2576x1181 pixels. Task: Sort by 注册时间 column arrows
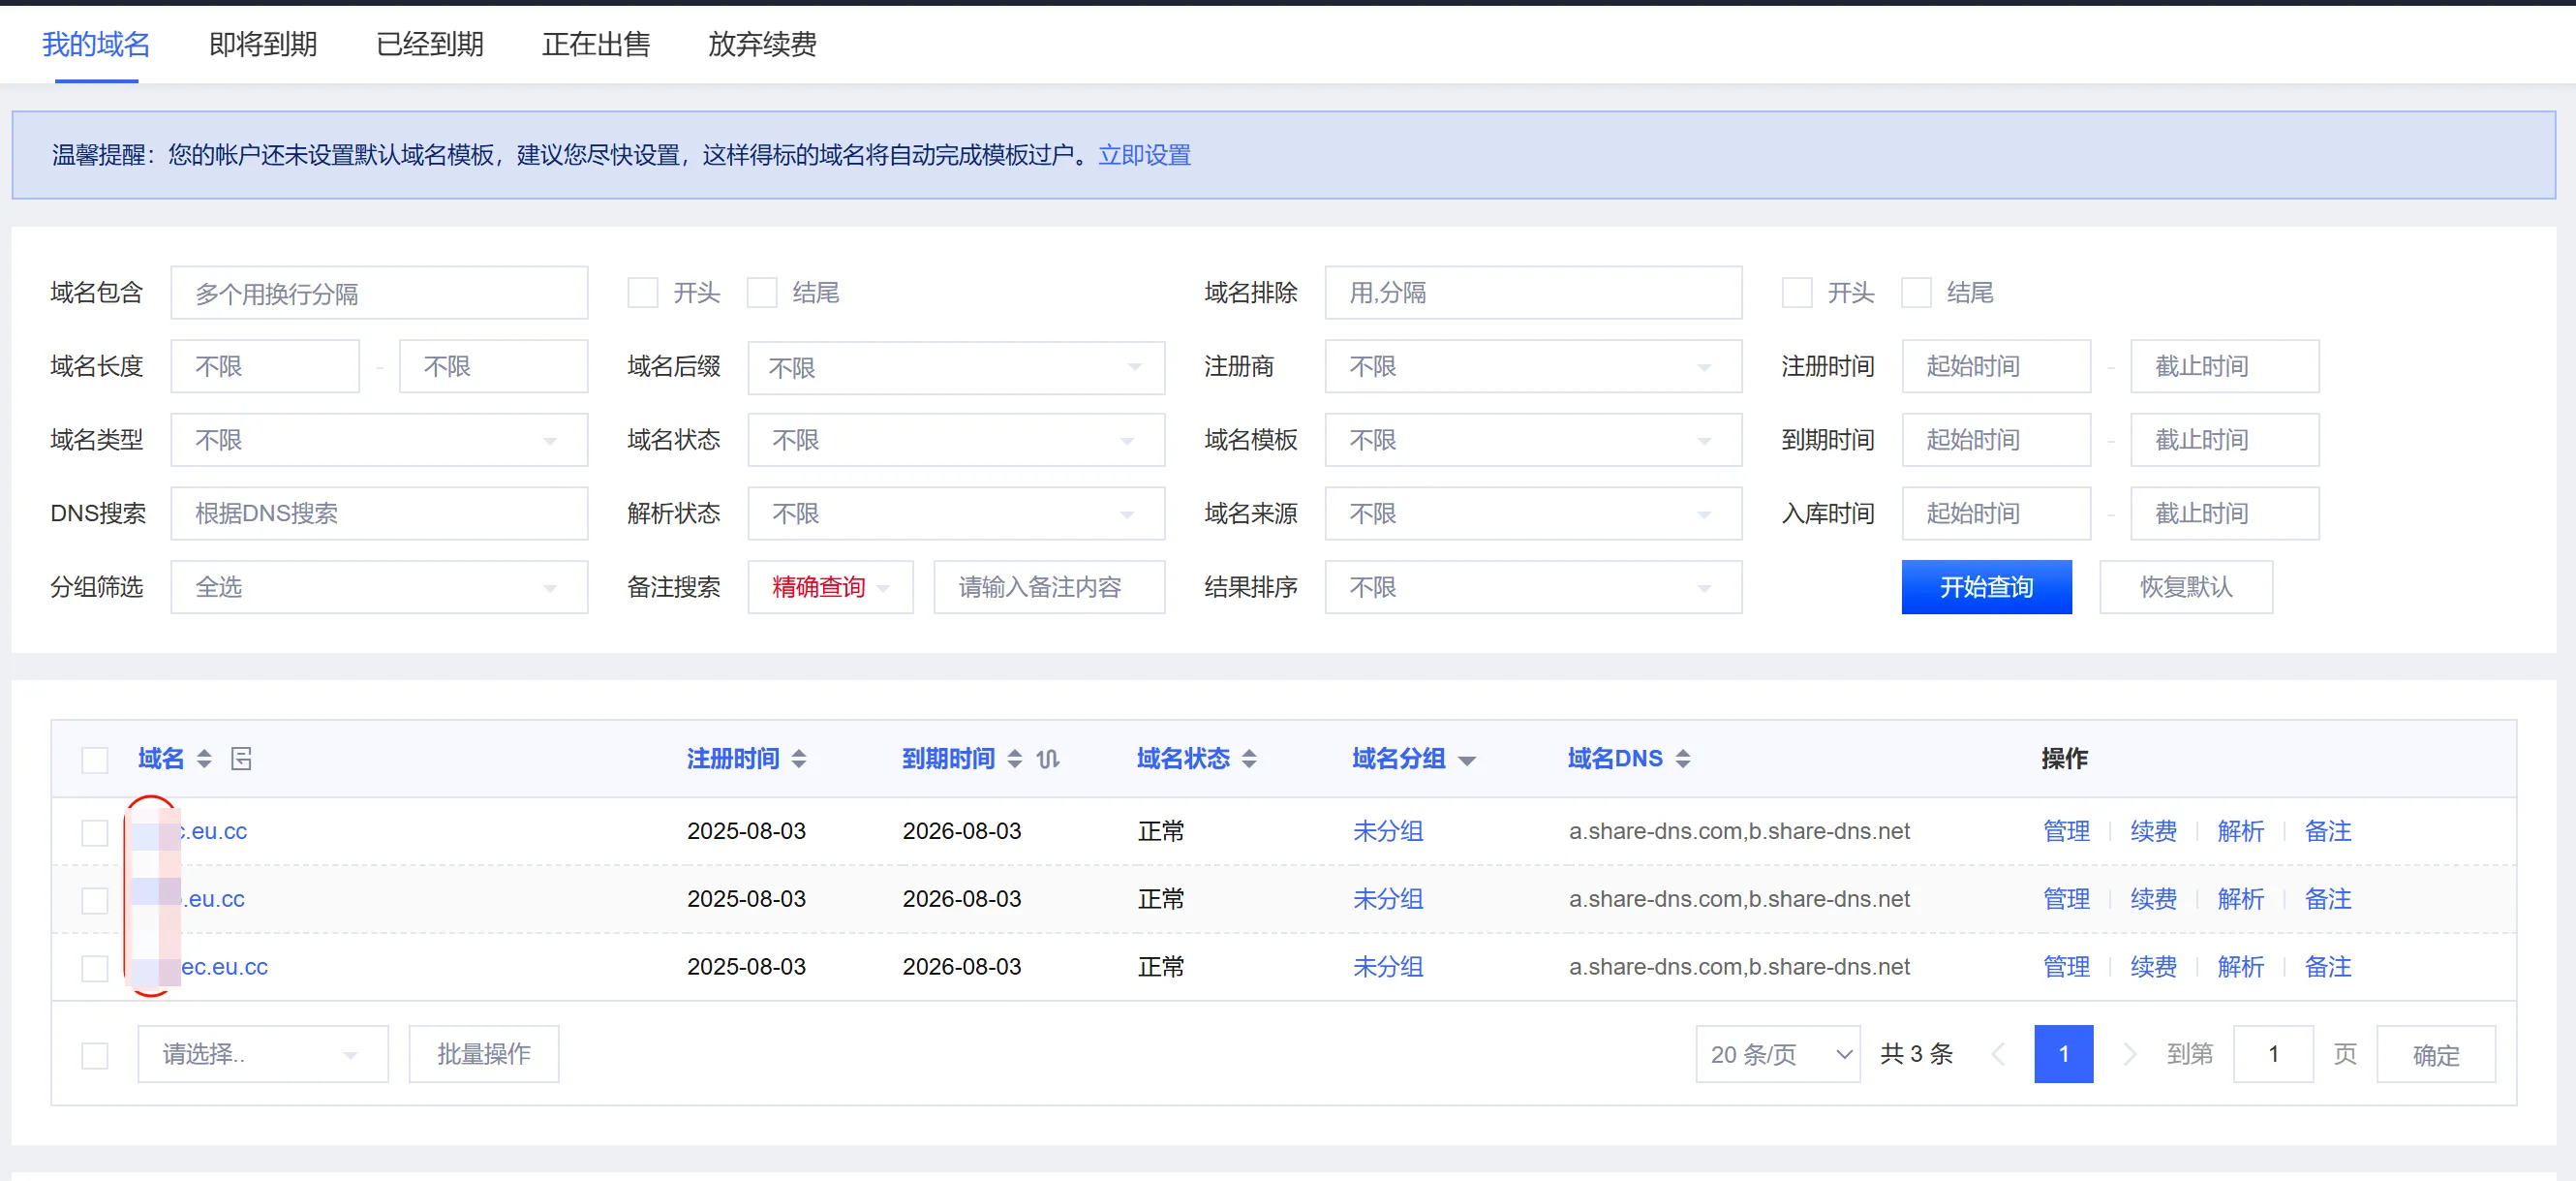tap(799, 759)
